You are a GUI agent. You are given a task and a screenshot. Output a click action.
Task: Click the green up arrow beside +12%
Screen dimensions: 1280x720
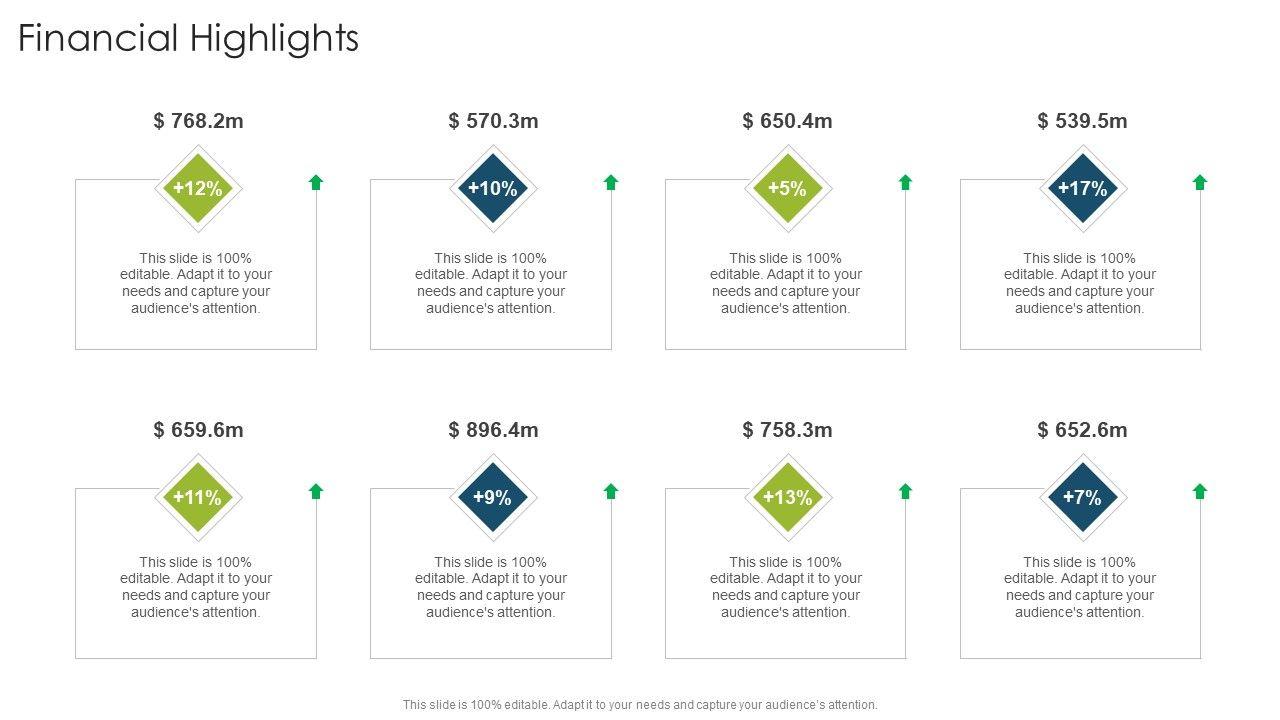pos(316,182)
